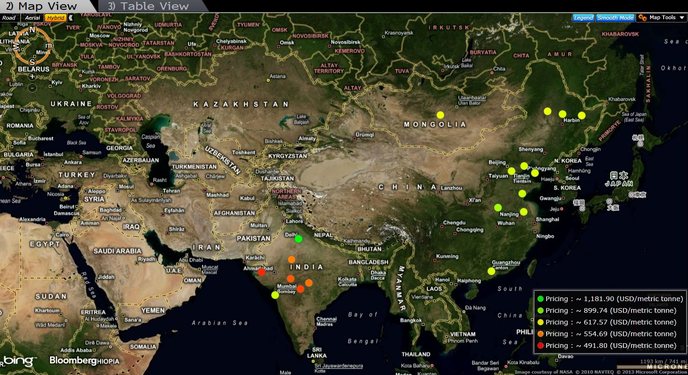688x375 pixels.
Task: Switch to Road map style
Action: click(x=9, y=18)
